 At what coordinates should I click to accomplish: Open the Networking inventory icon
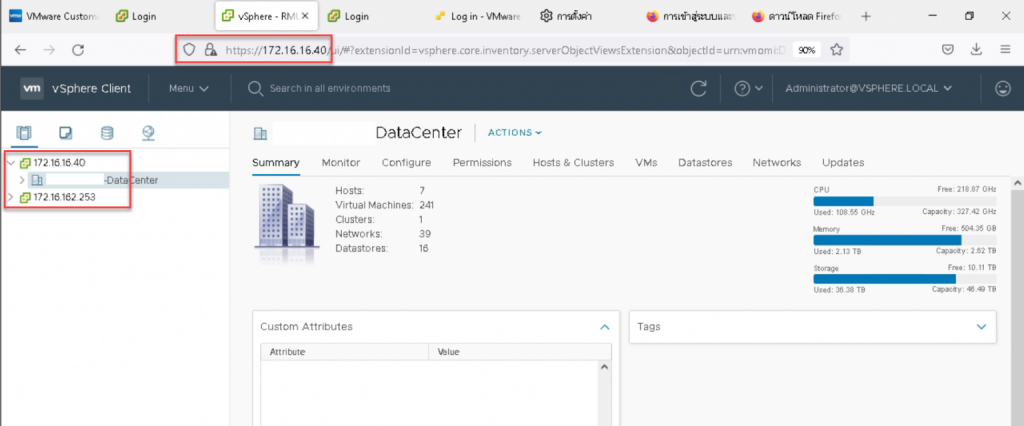(148, 133)
